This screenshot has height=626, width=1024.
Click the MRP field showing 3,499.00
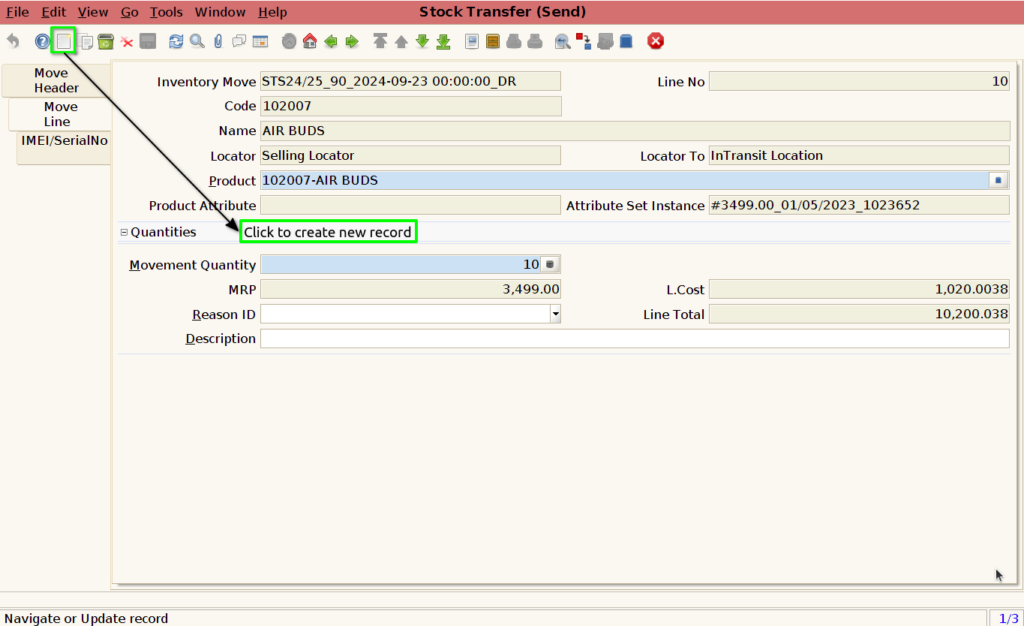pos(410,289)
